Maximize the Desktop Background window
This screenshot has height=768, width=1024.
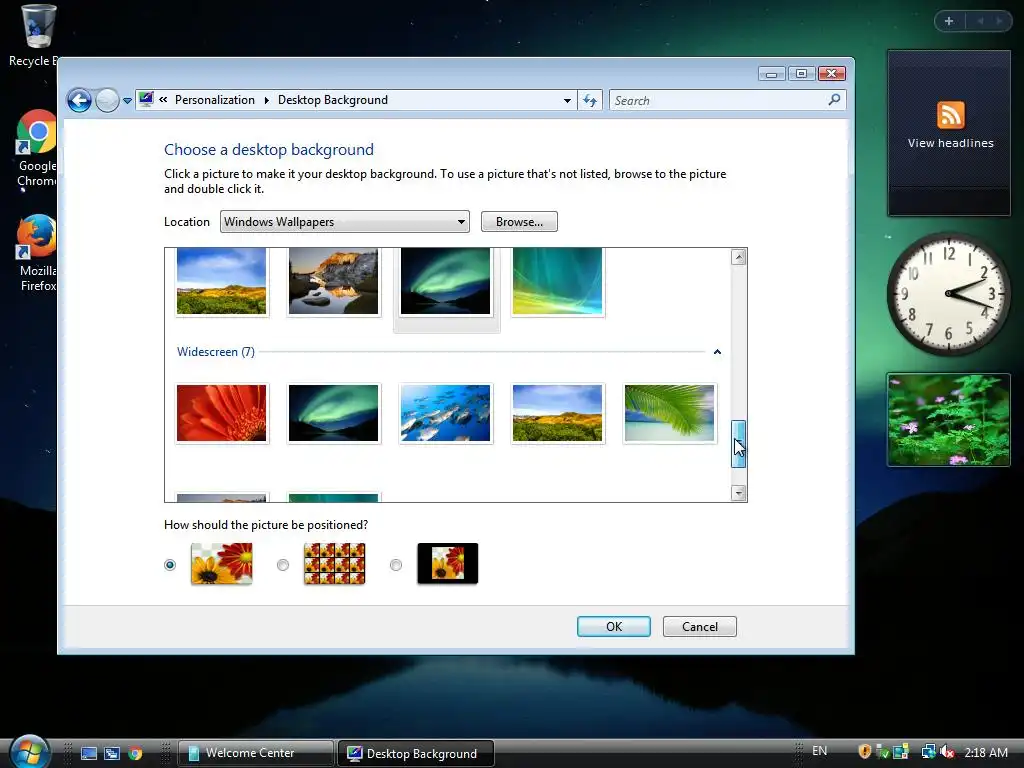click(801, 74)
